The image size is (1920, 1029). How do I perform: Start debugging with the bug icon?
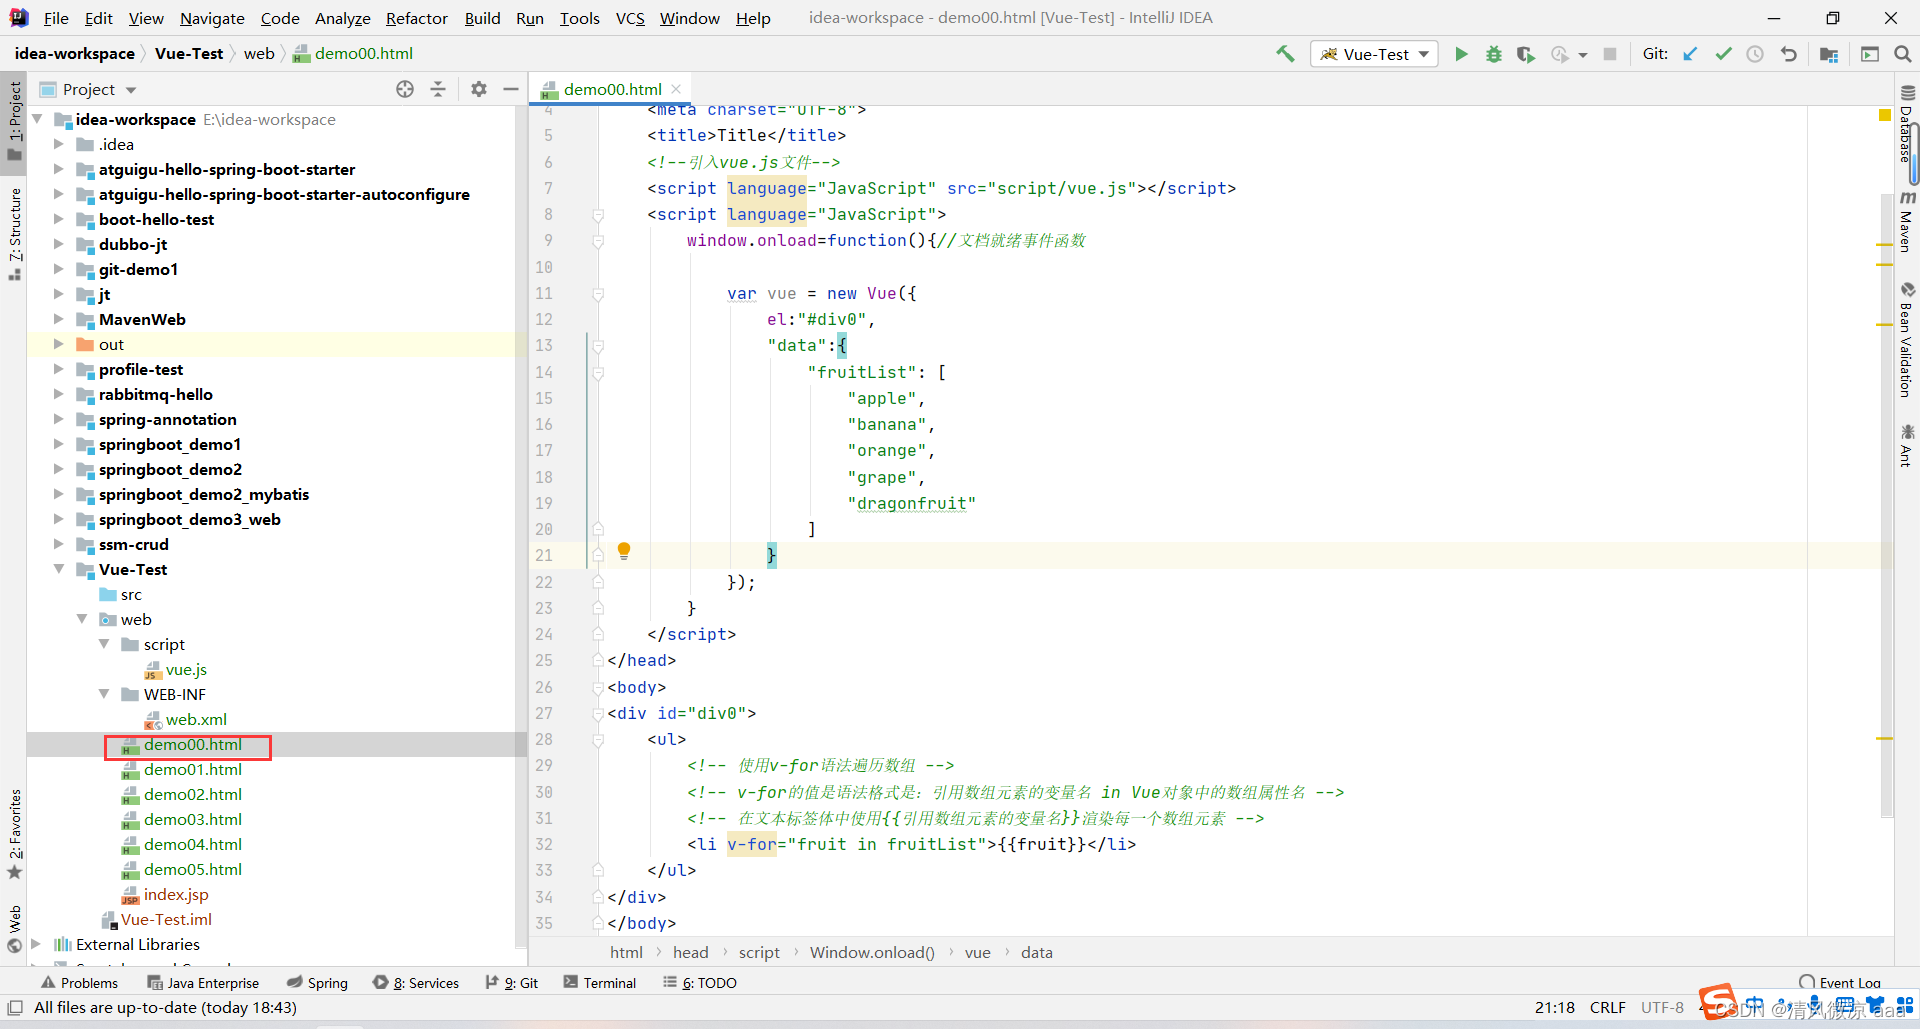tap(1493, 54)
